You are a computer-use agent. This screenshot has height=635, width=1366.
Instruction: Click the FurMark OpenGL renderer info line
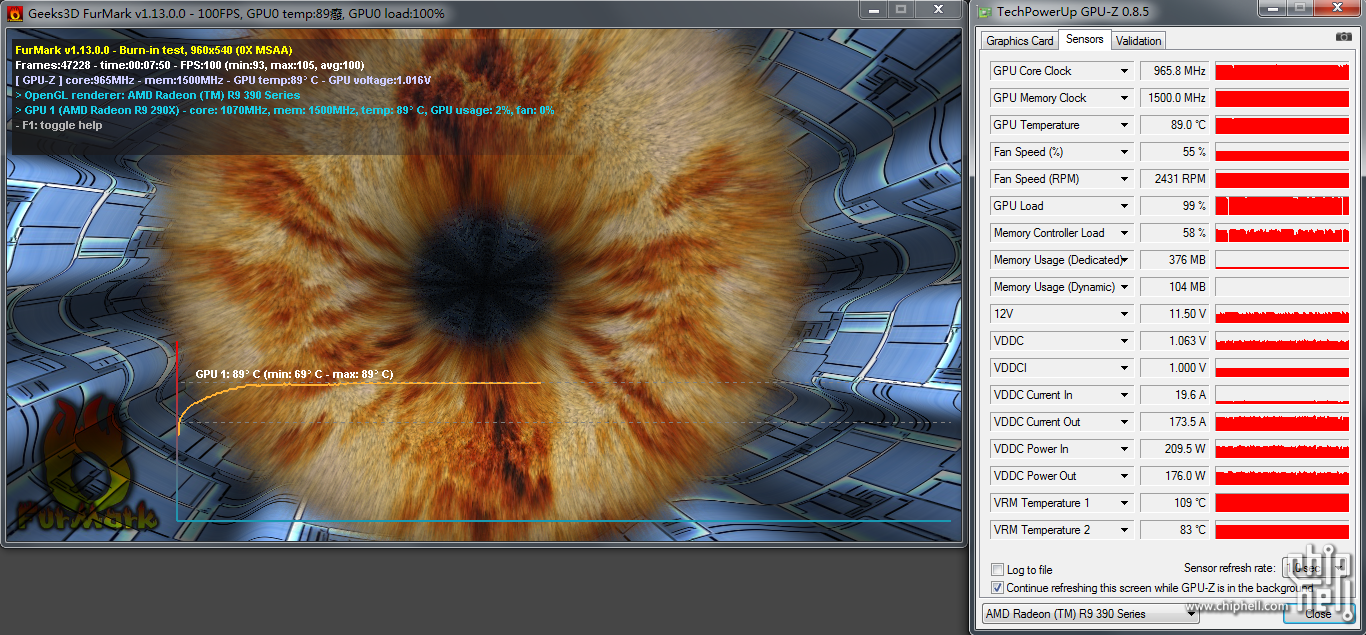[x=158, y=95]
